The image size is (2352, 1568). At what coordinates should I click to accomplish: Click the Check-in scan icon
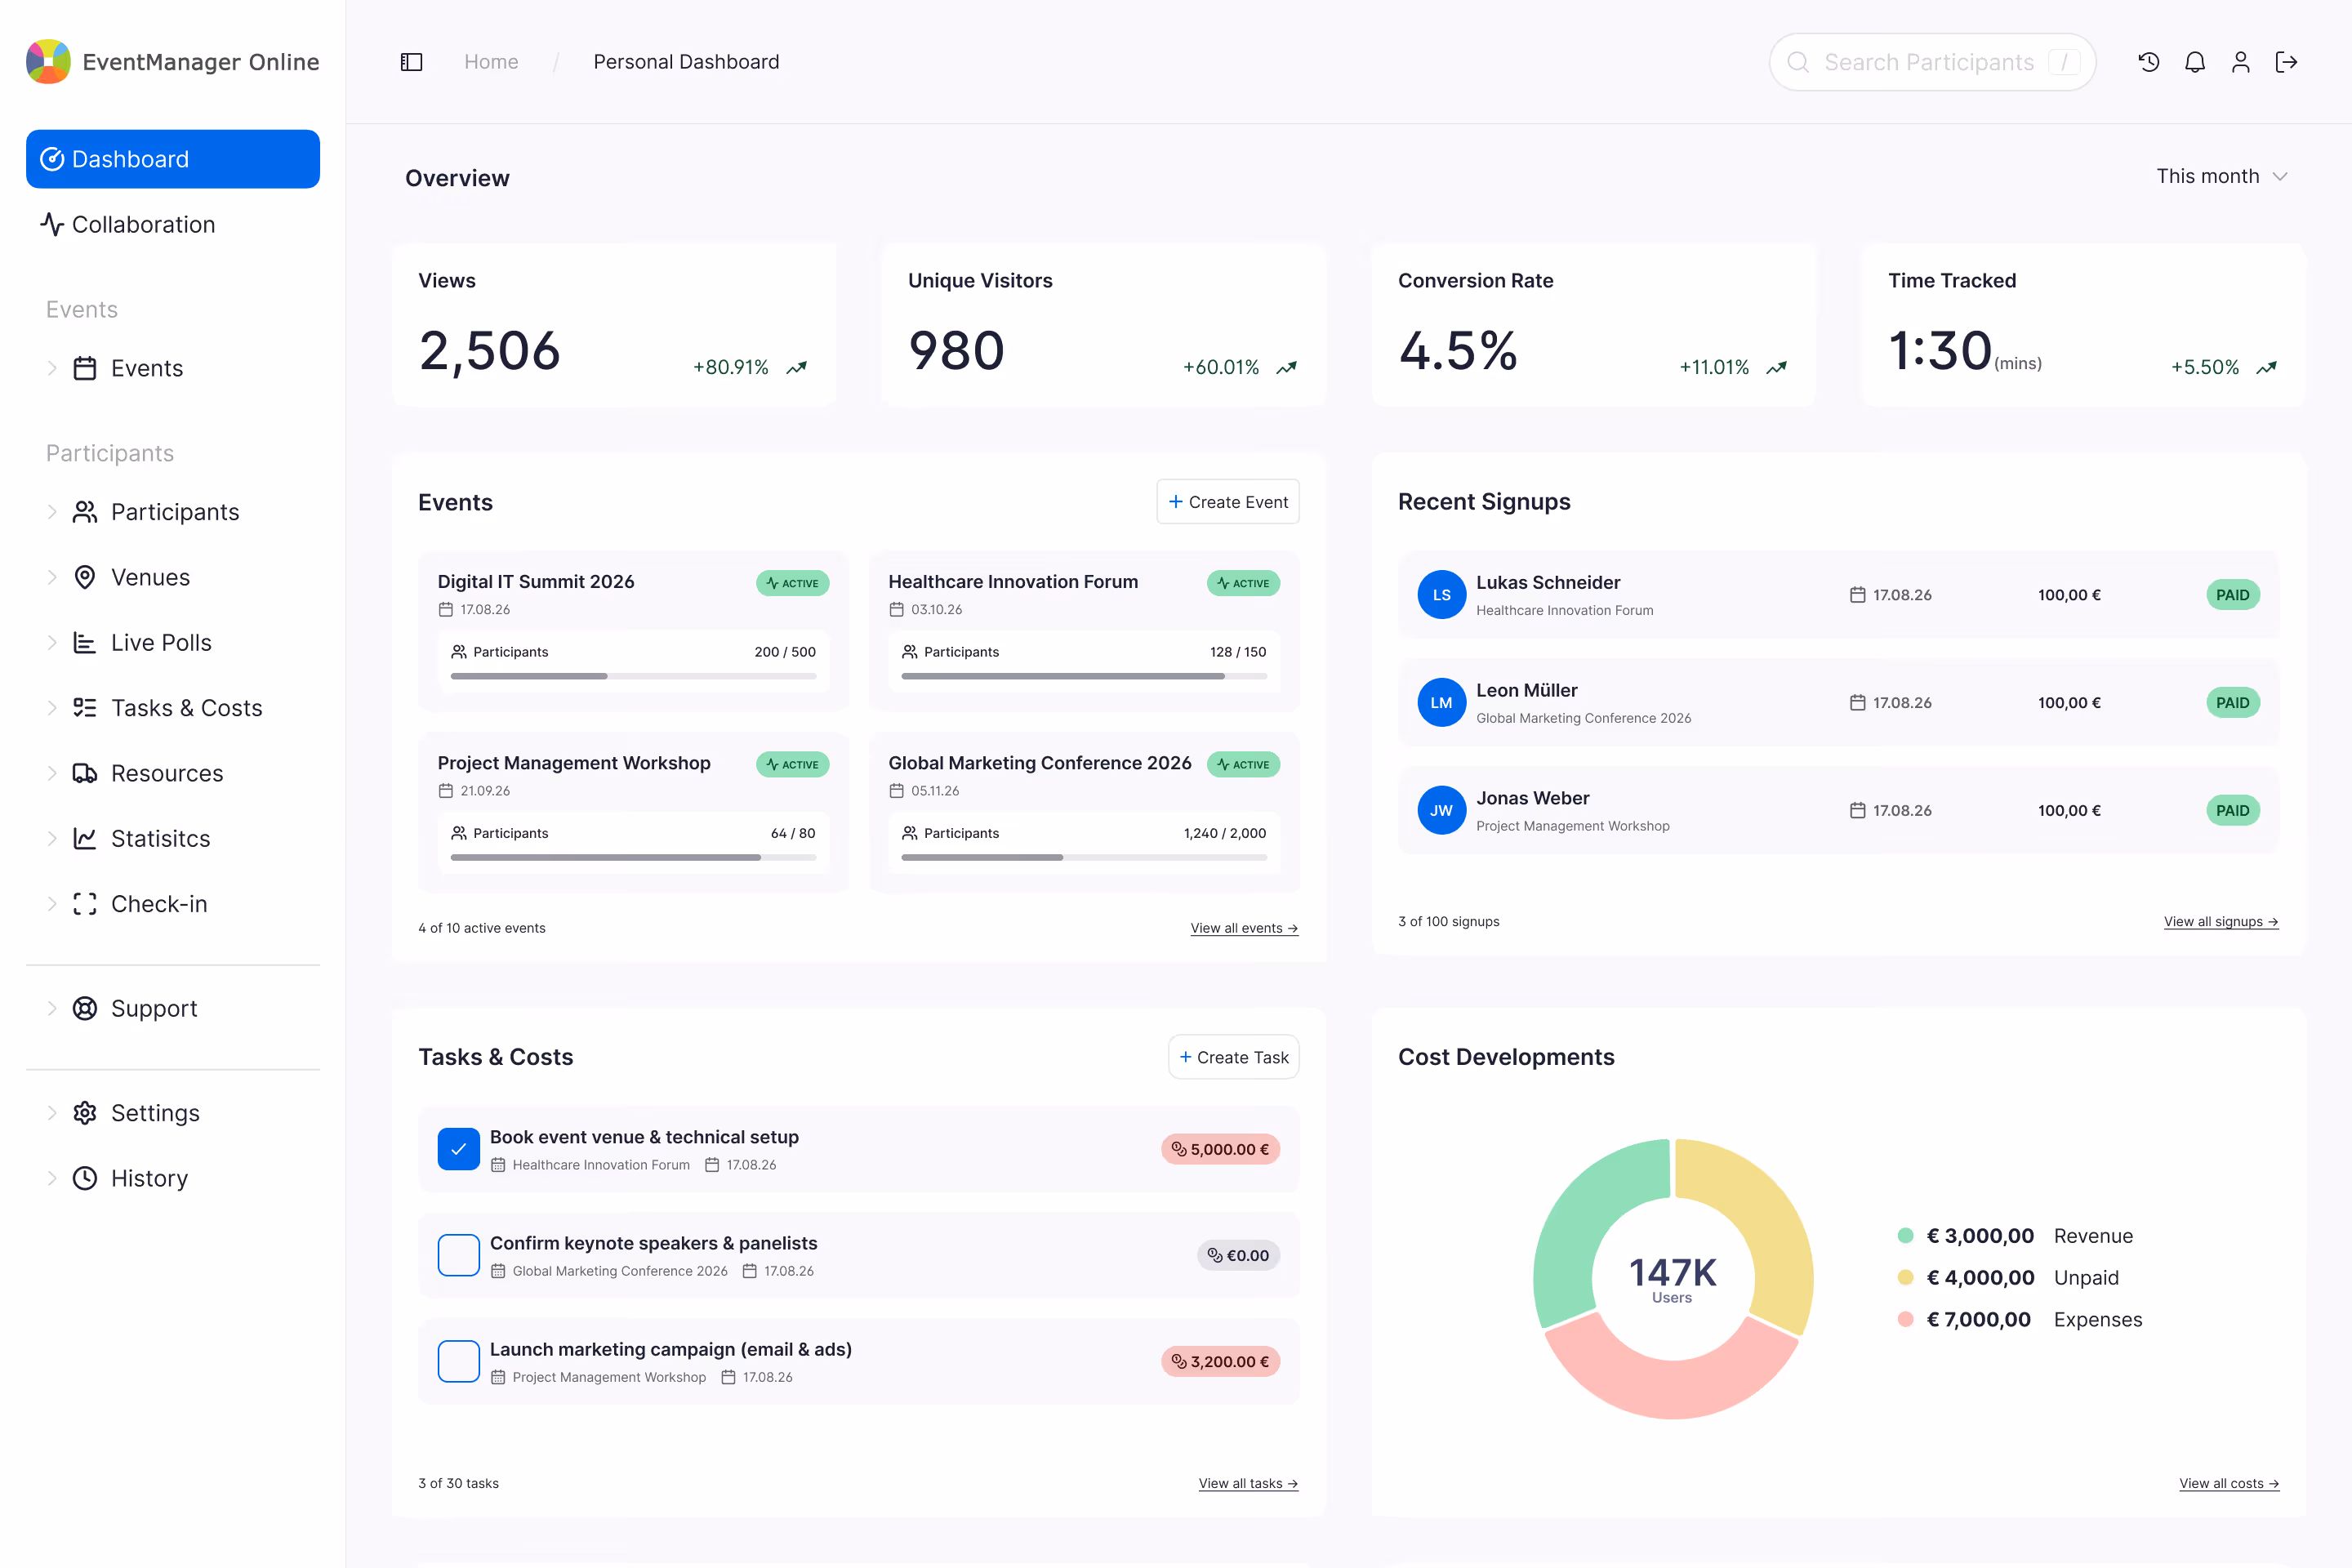85,904
